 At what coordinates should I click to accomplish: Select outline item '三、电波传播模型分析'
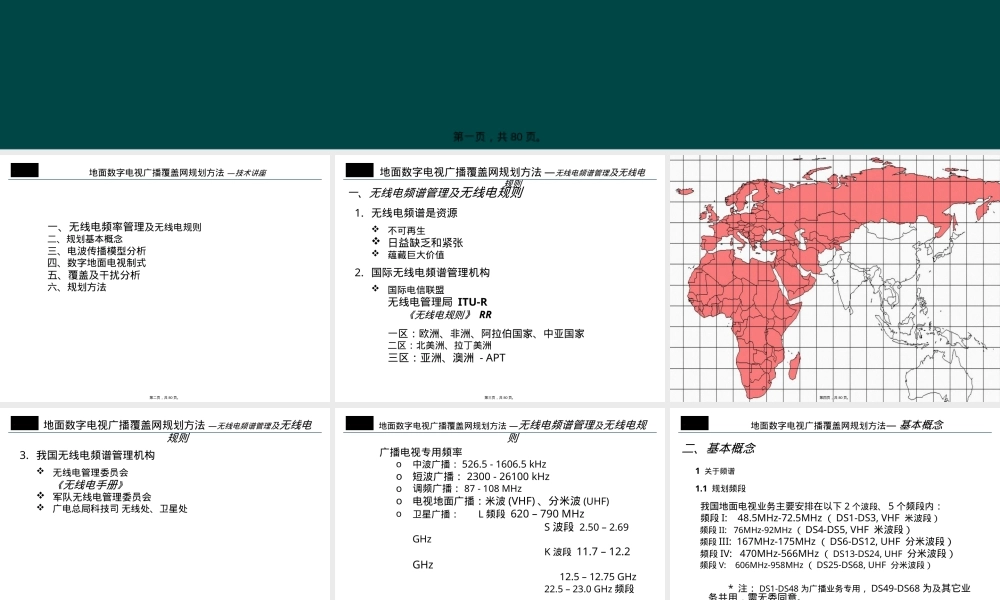click(x=97, y=251)
